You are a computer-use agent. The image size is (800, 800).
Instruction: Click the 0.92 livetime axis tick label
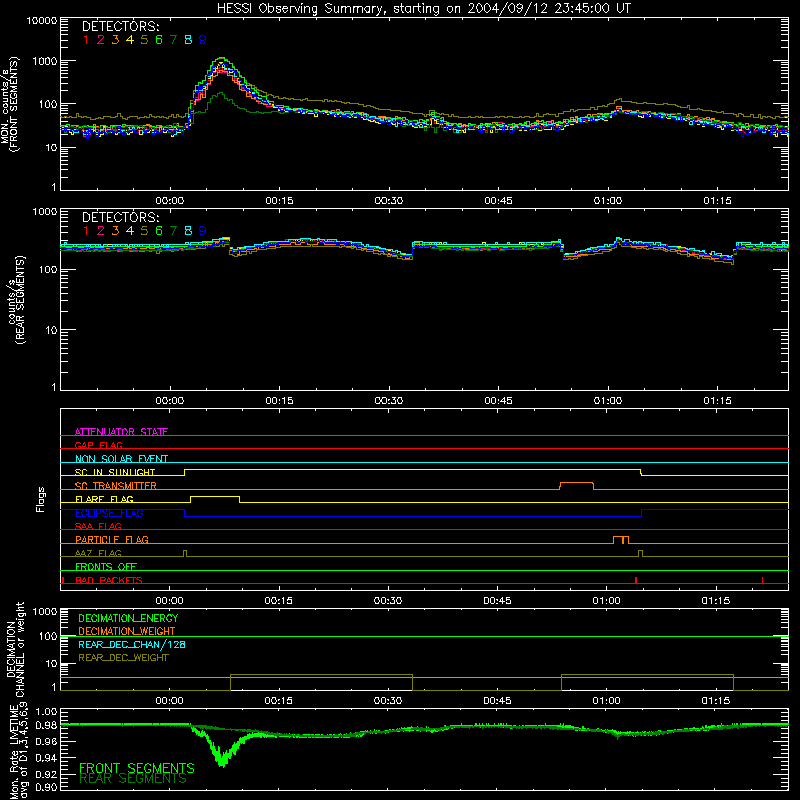point(46,775)
